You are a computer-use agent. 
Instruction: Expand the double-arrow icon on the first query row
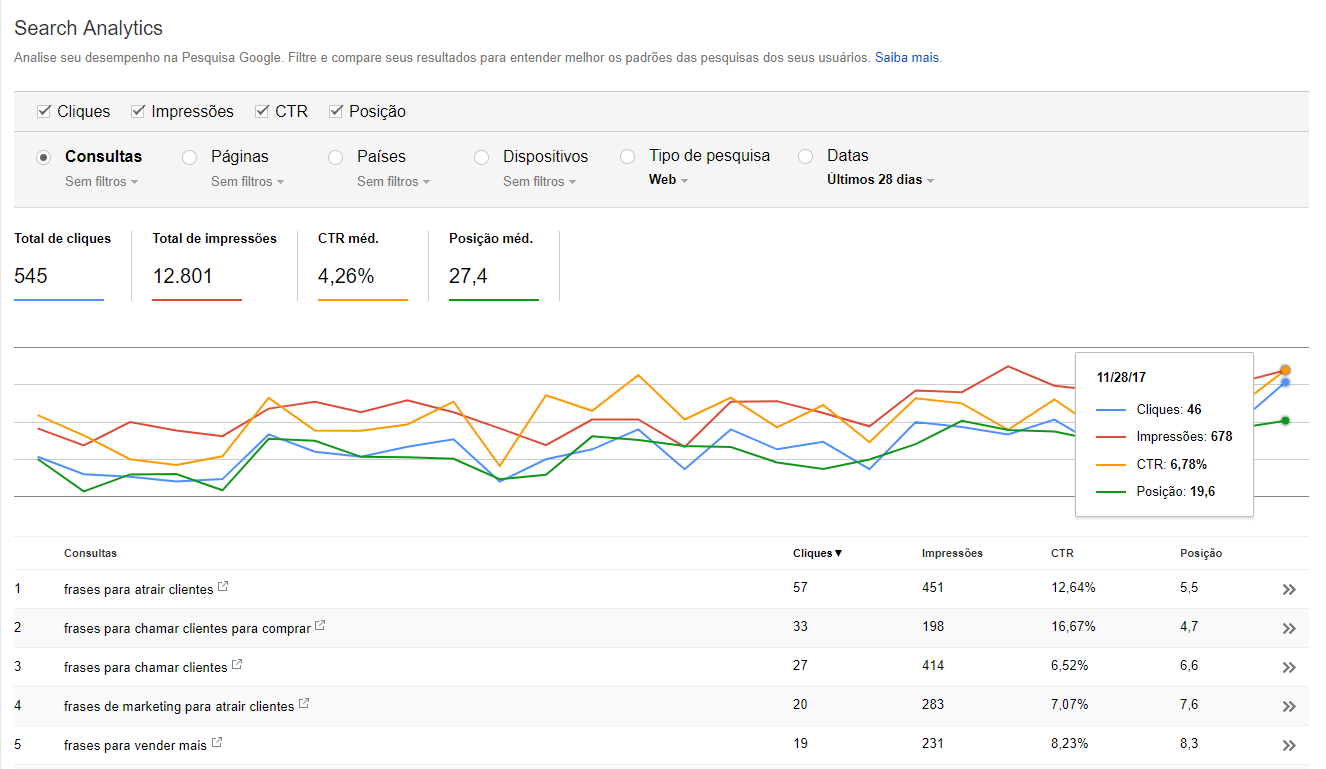click(1290, 589)
